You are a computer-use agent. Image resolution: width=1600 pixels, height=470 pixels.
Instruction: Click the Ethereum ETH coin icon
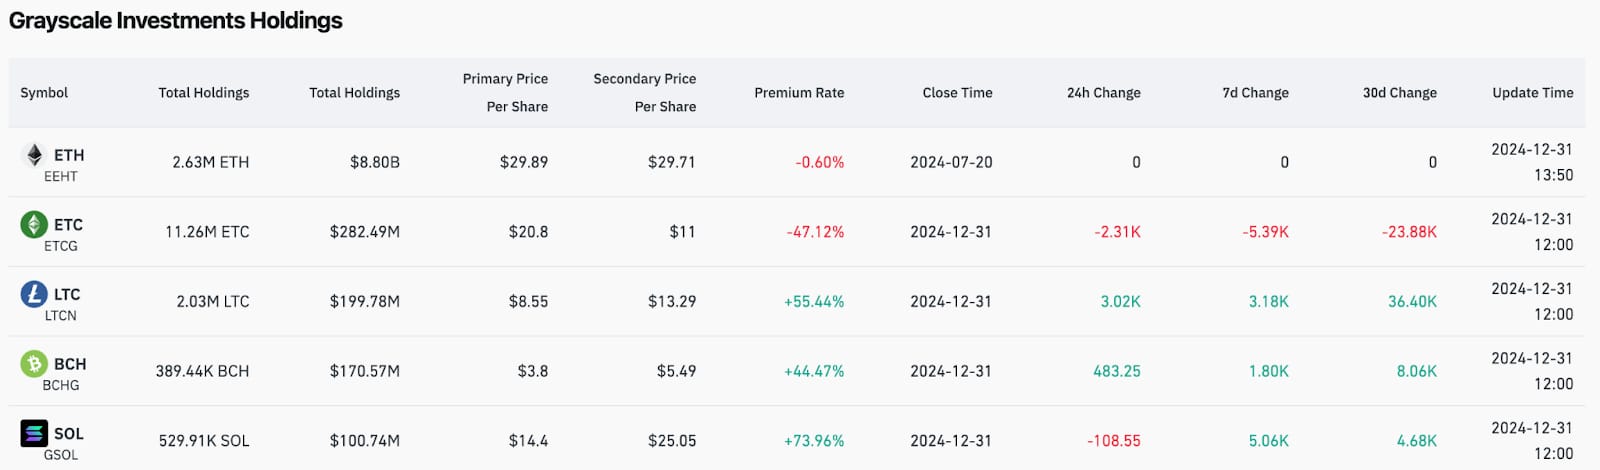click(x=34, y=154)
